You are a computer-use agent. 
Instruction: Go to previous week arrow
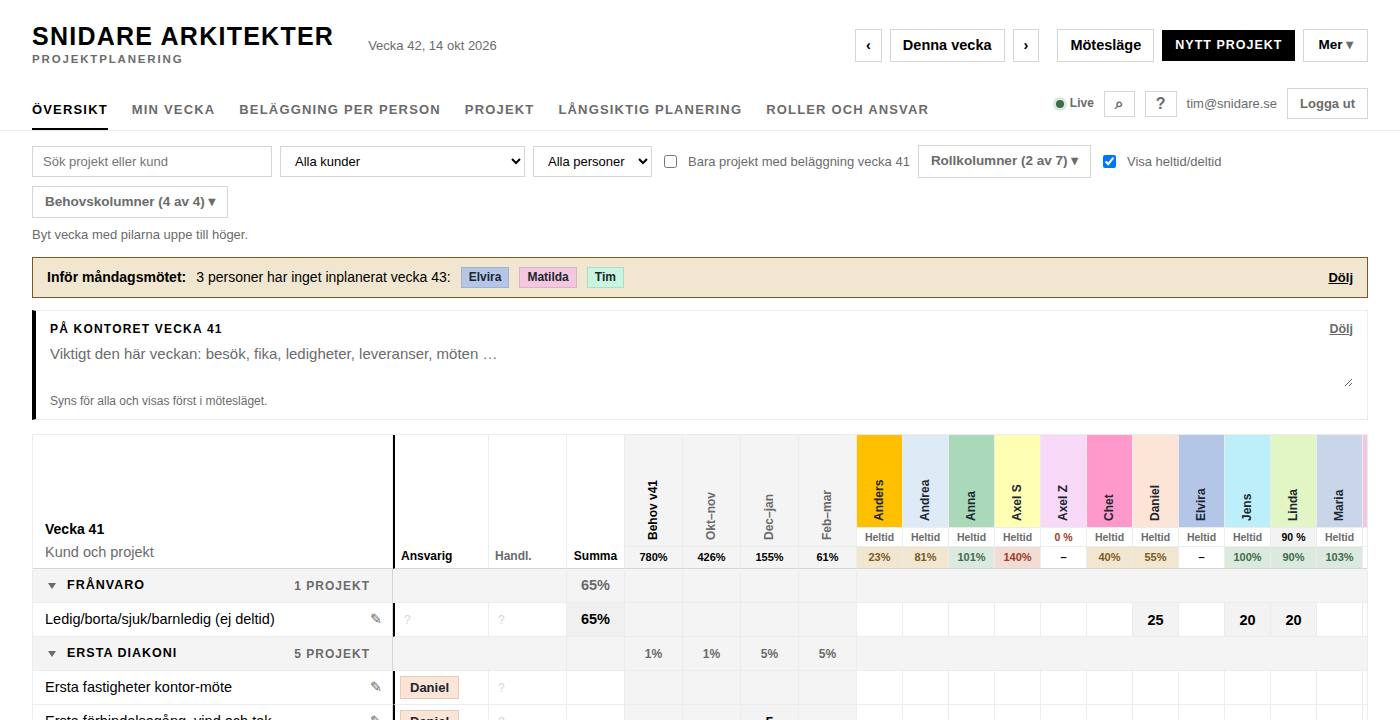pos(868,45)
